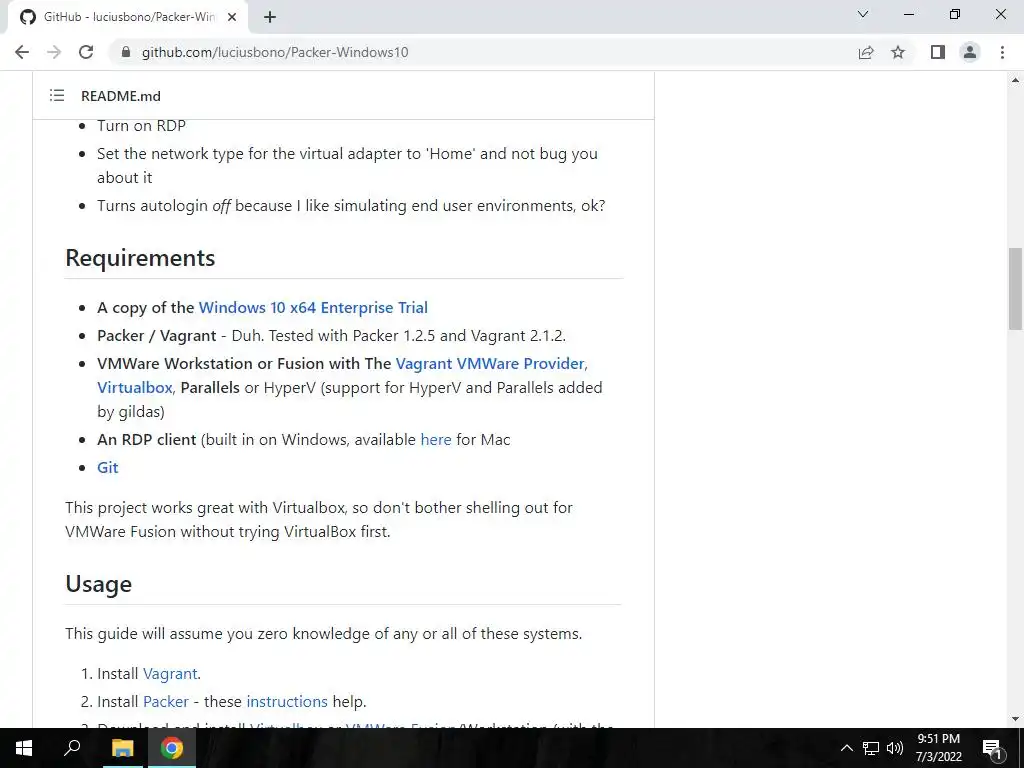Viewport: 1024px width, 768px height.
Task: Open the clock showing 9:51 PM
Action: pyautogui.click(x=938, y=748)
